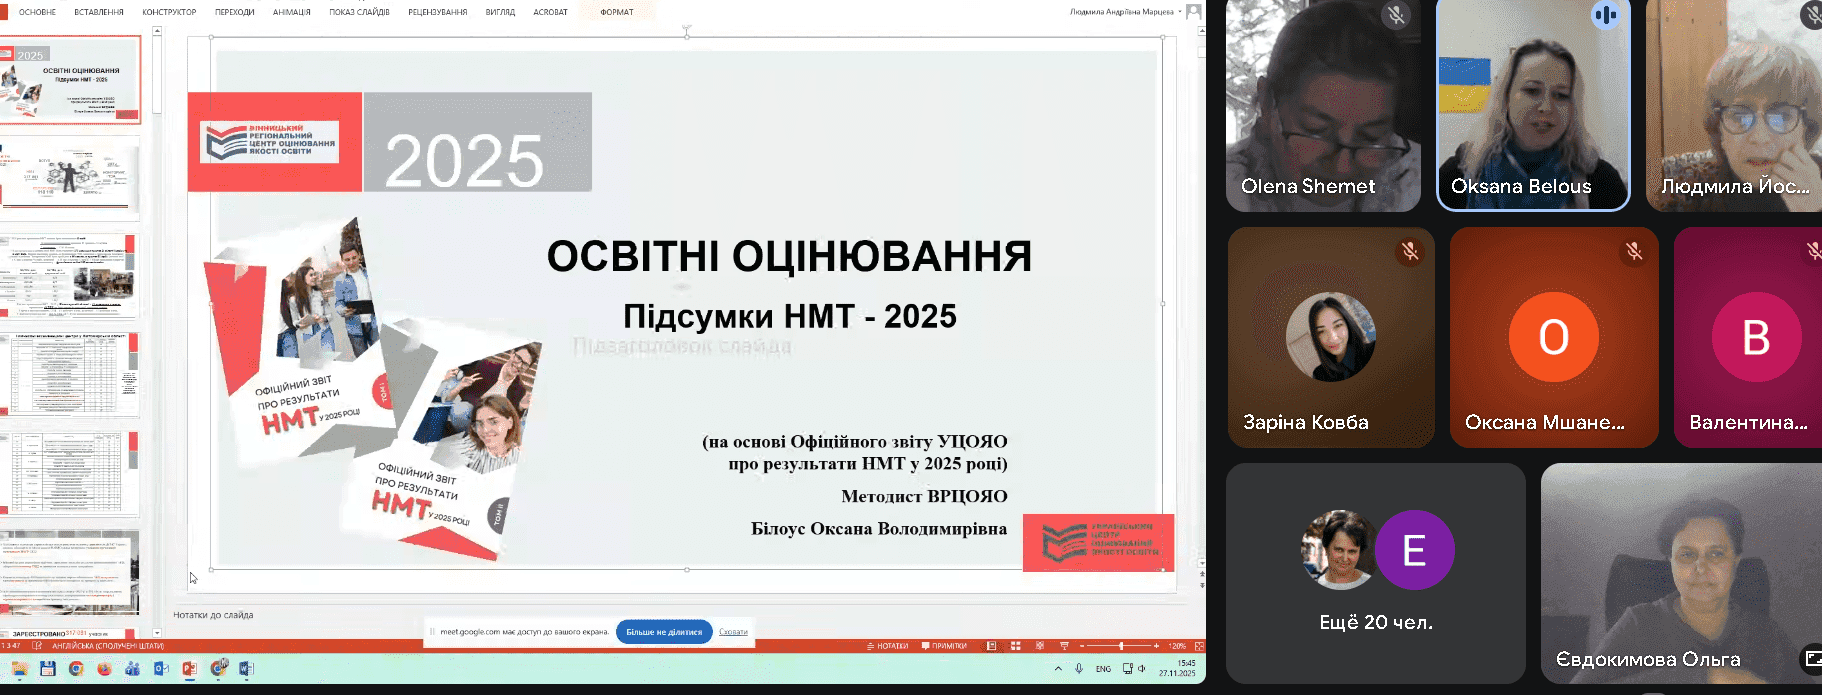Open the ФОРМАТ ribbon tab
Screen dimensions: 1822x695
[617, 12]
